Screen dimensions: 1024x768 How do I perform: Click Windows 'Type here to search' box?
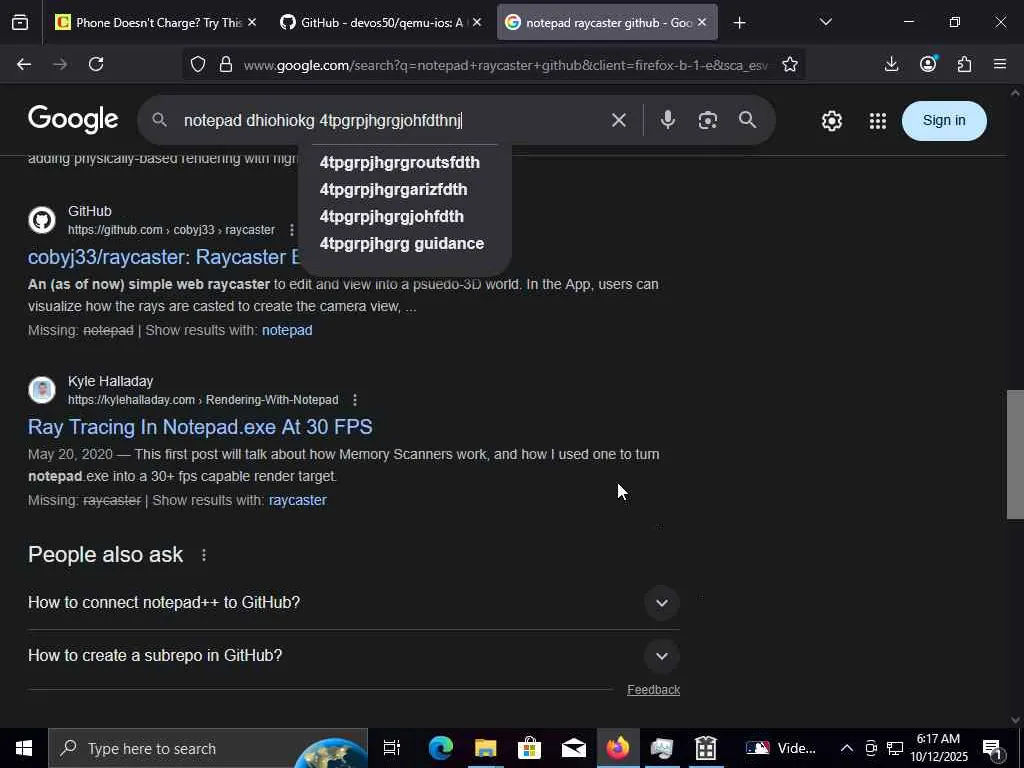coord(208,748)
